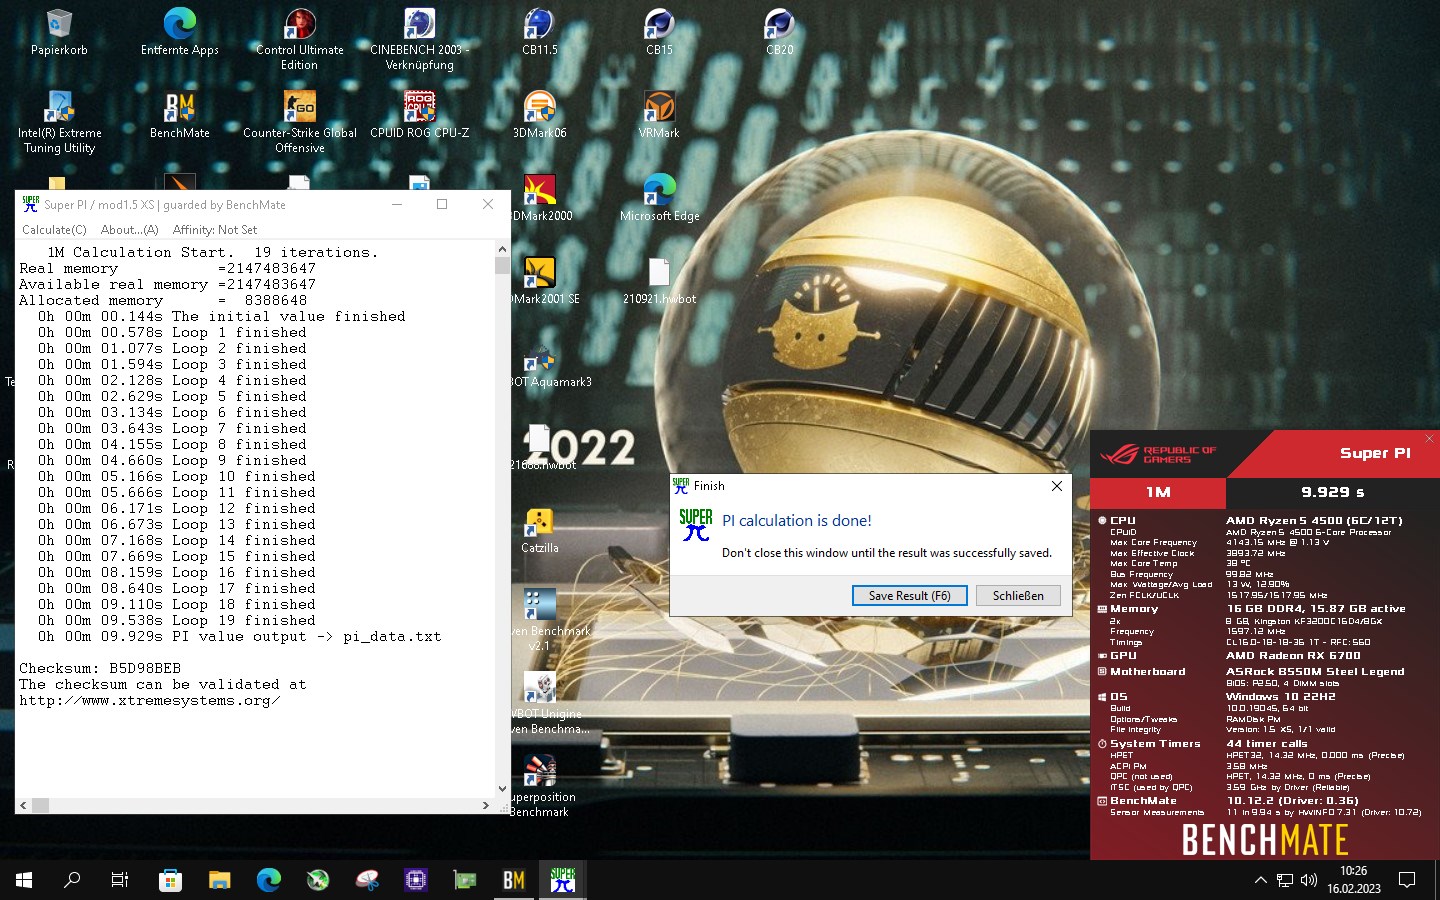Viewport: 1440px width, 900px height.
Task: Launch the Catzilla desktop icon
Action: 539,530
